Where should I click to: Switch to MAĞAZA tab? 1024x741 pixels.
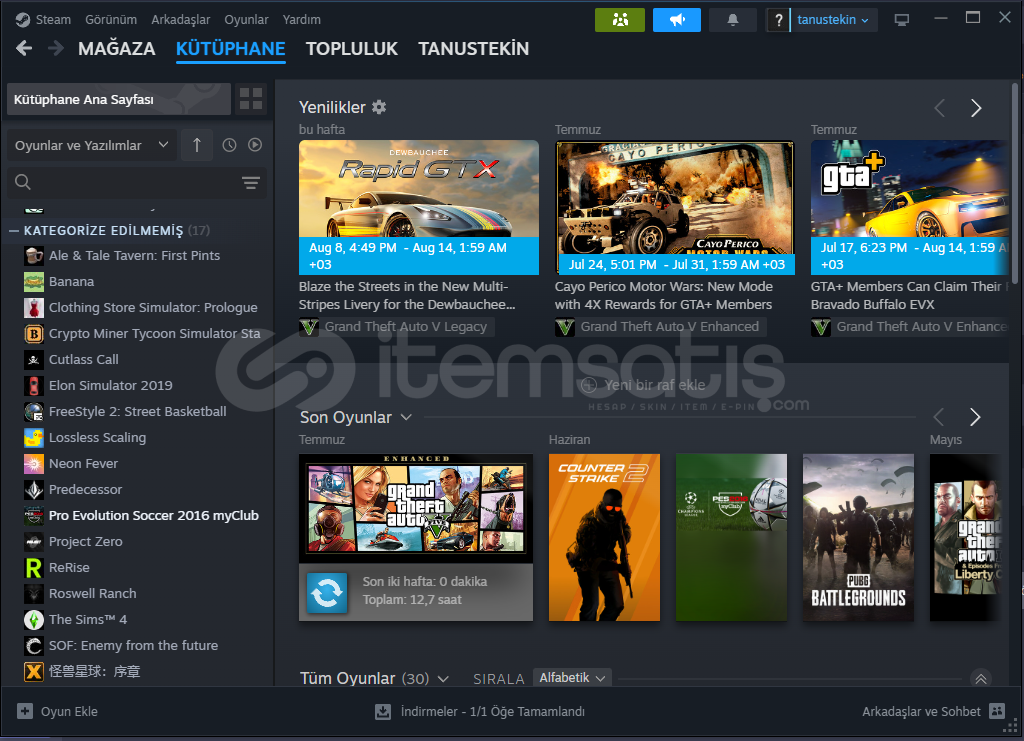pos(117,48)
